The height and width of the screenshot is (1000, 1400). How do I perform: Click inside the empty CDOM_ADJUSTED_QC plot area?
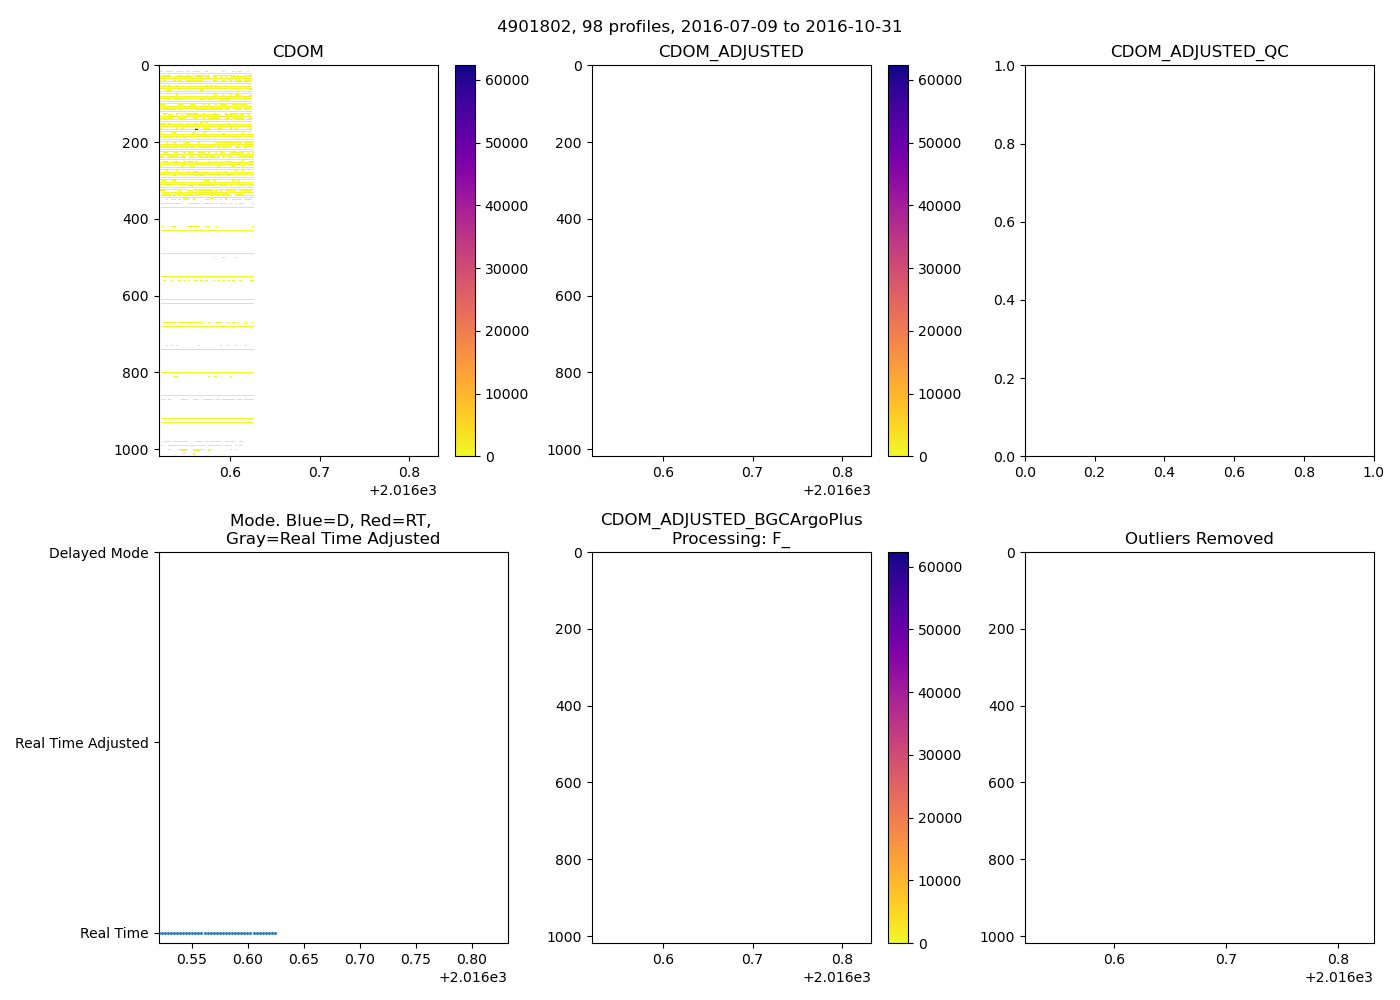pos(1199,261)
